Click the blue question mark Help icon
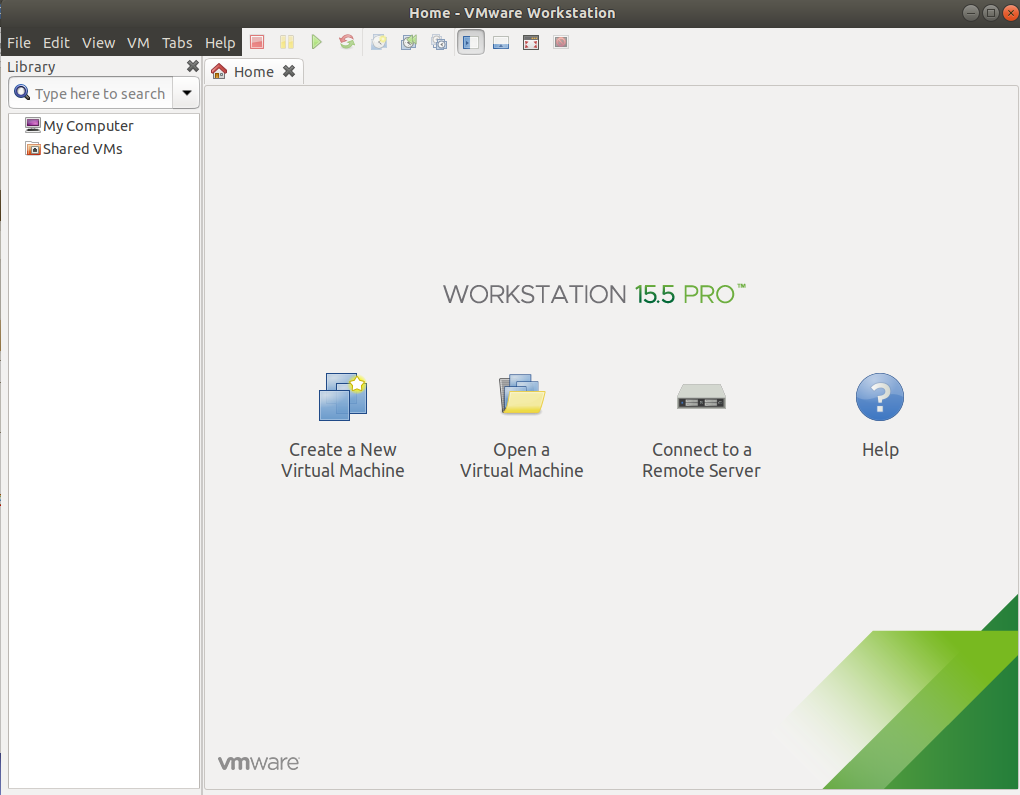The width and height of the screenshot is (1020, 795). (x=879, y=397)
